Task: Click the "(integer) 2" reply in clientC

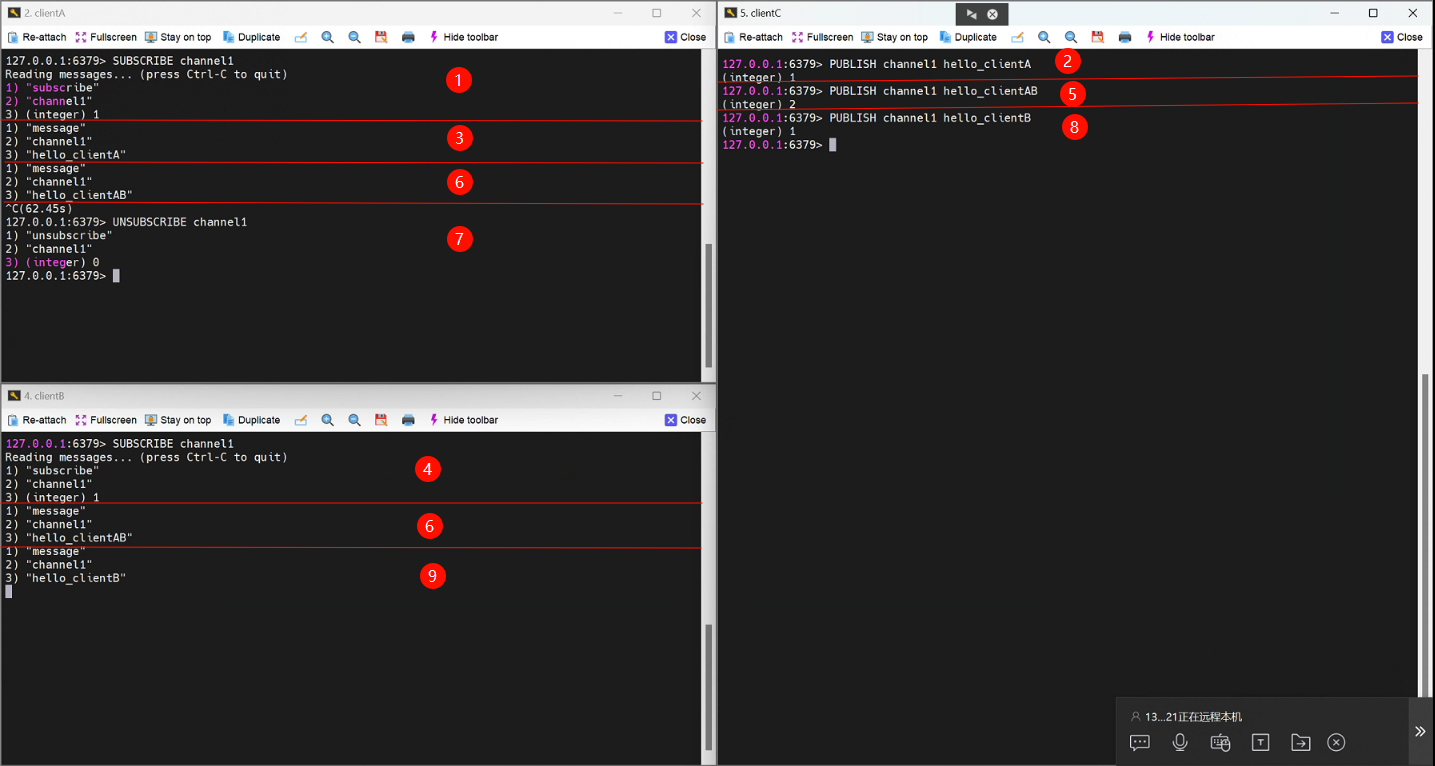Action: [x=759, y=104]
